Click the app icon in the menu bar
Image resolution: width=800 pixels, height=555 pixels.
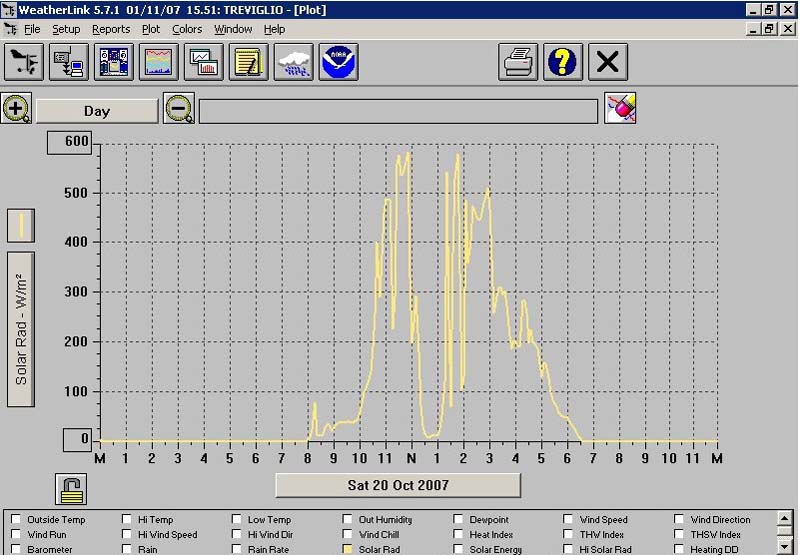pyautogui.click(x=10, y=29)
